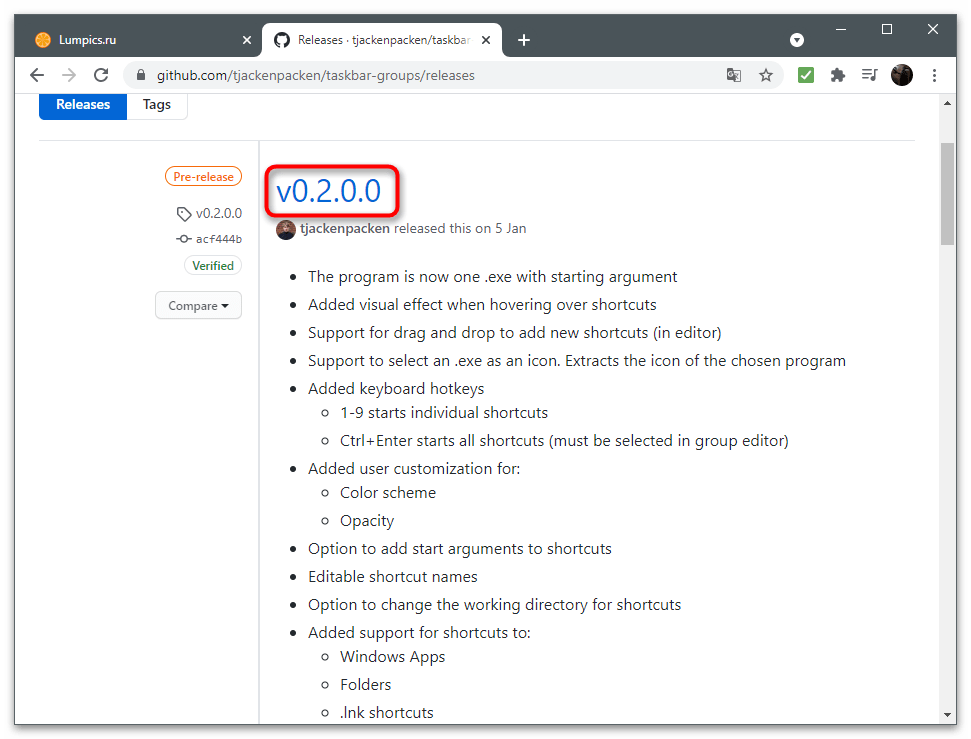This screenshot has height=739, width=971.
Task: Click text '.lnk shortcuts'
Action: point(386,712)
